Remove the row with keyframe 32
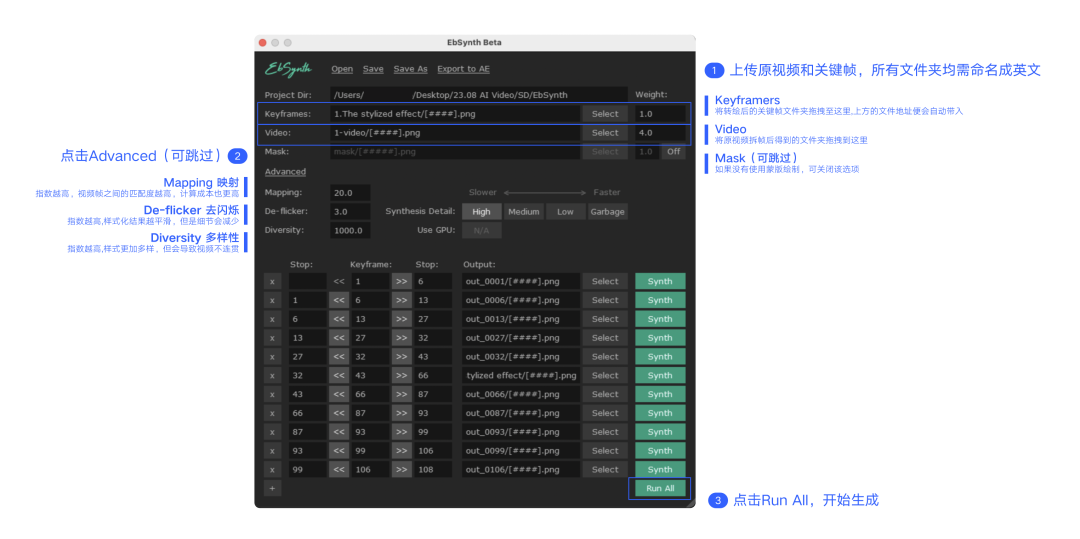This screenshot has height=539, width=1080. tap(272, 357)
